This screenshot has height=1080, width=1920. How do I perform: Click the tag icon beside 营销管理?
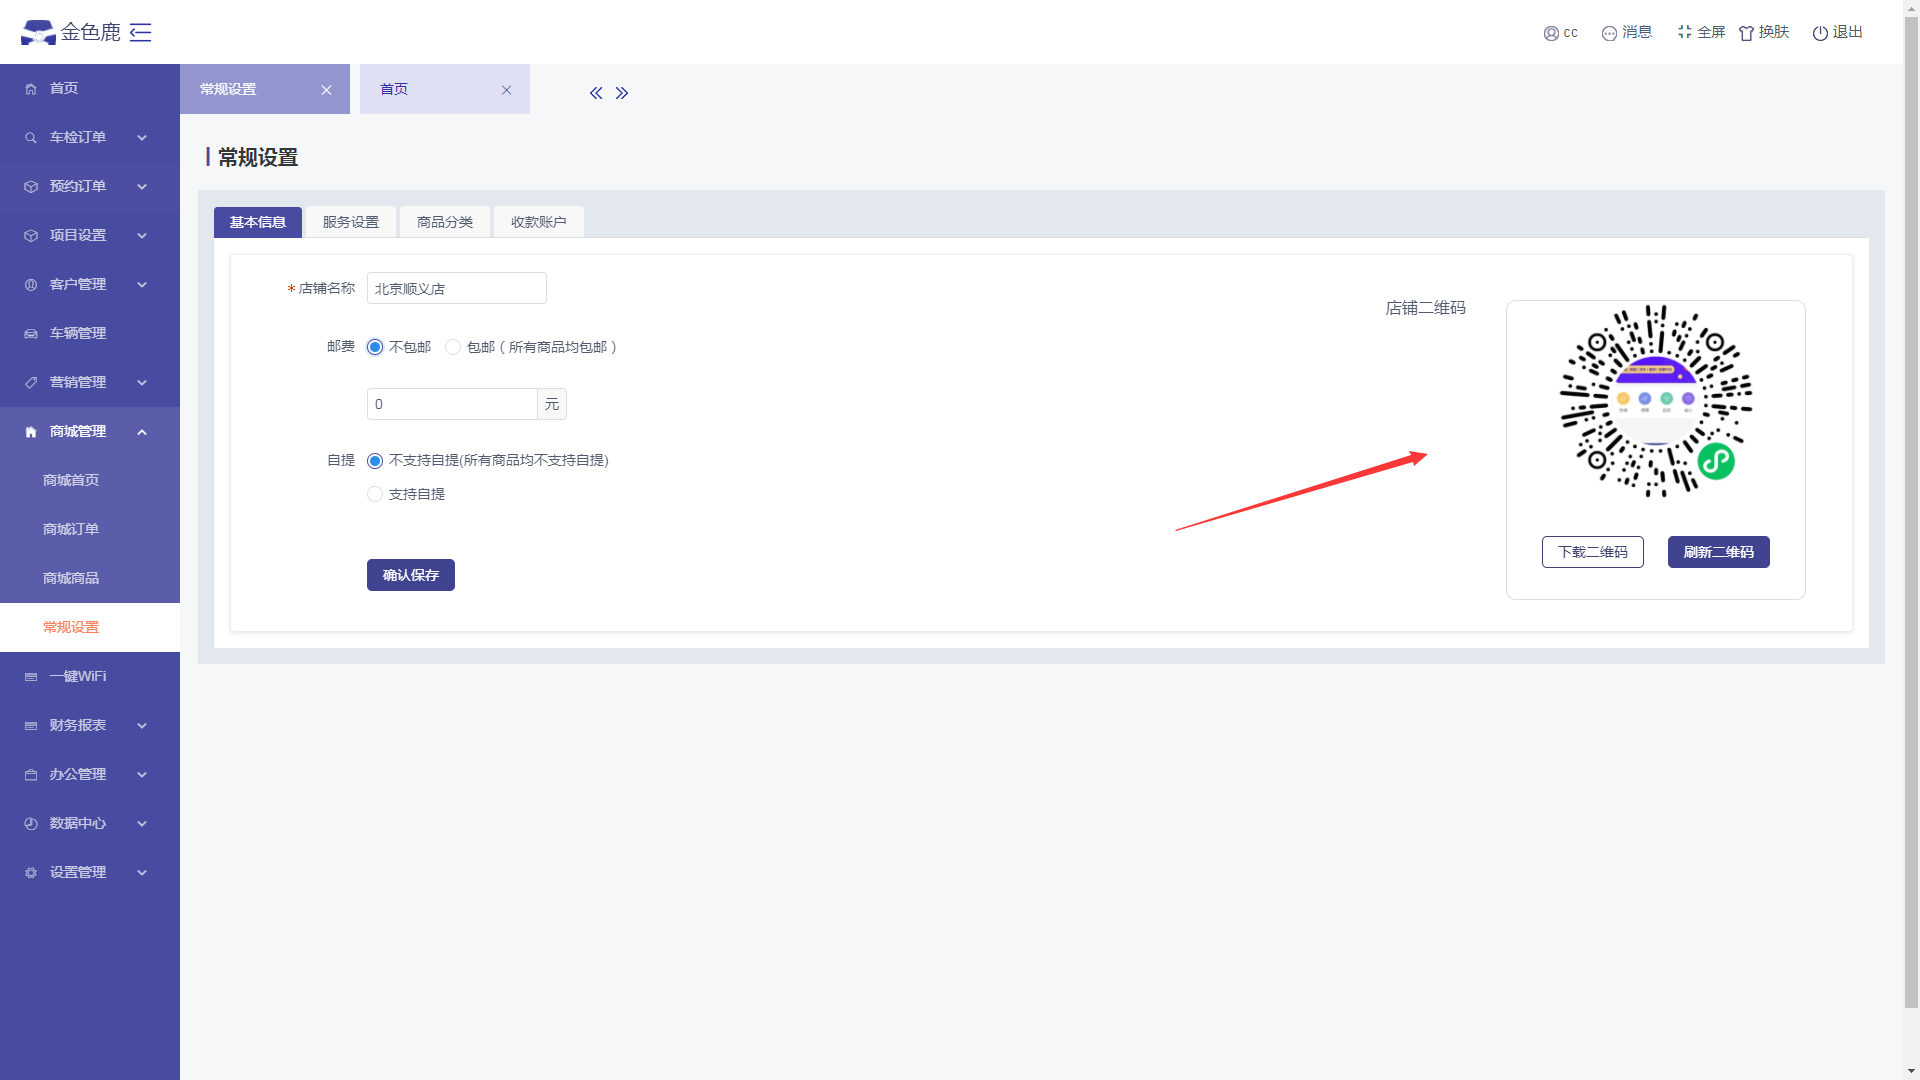coord(31,383)
